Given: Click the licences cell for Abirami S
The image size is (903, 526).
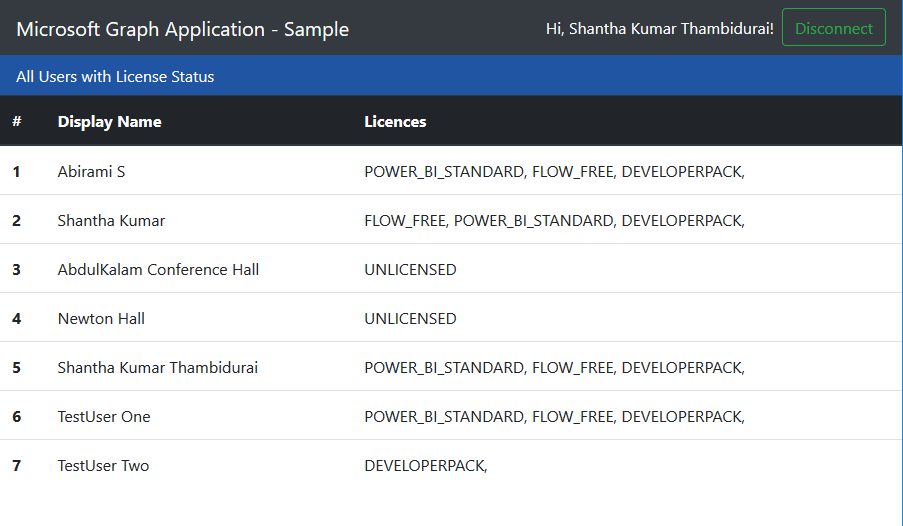Looking at the screenshot, I should click(555, 172).
